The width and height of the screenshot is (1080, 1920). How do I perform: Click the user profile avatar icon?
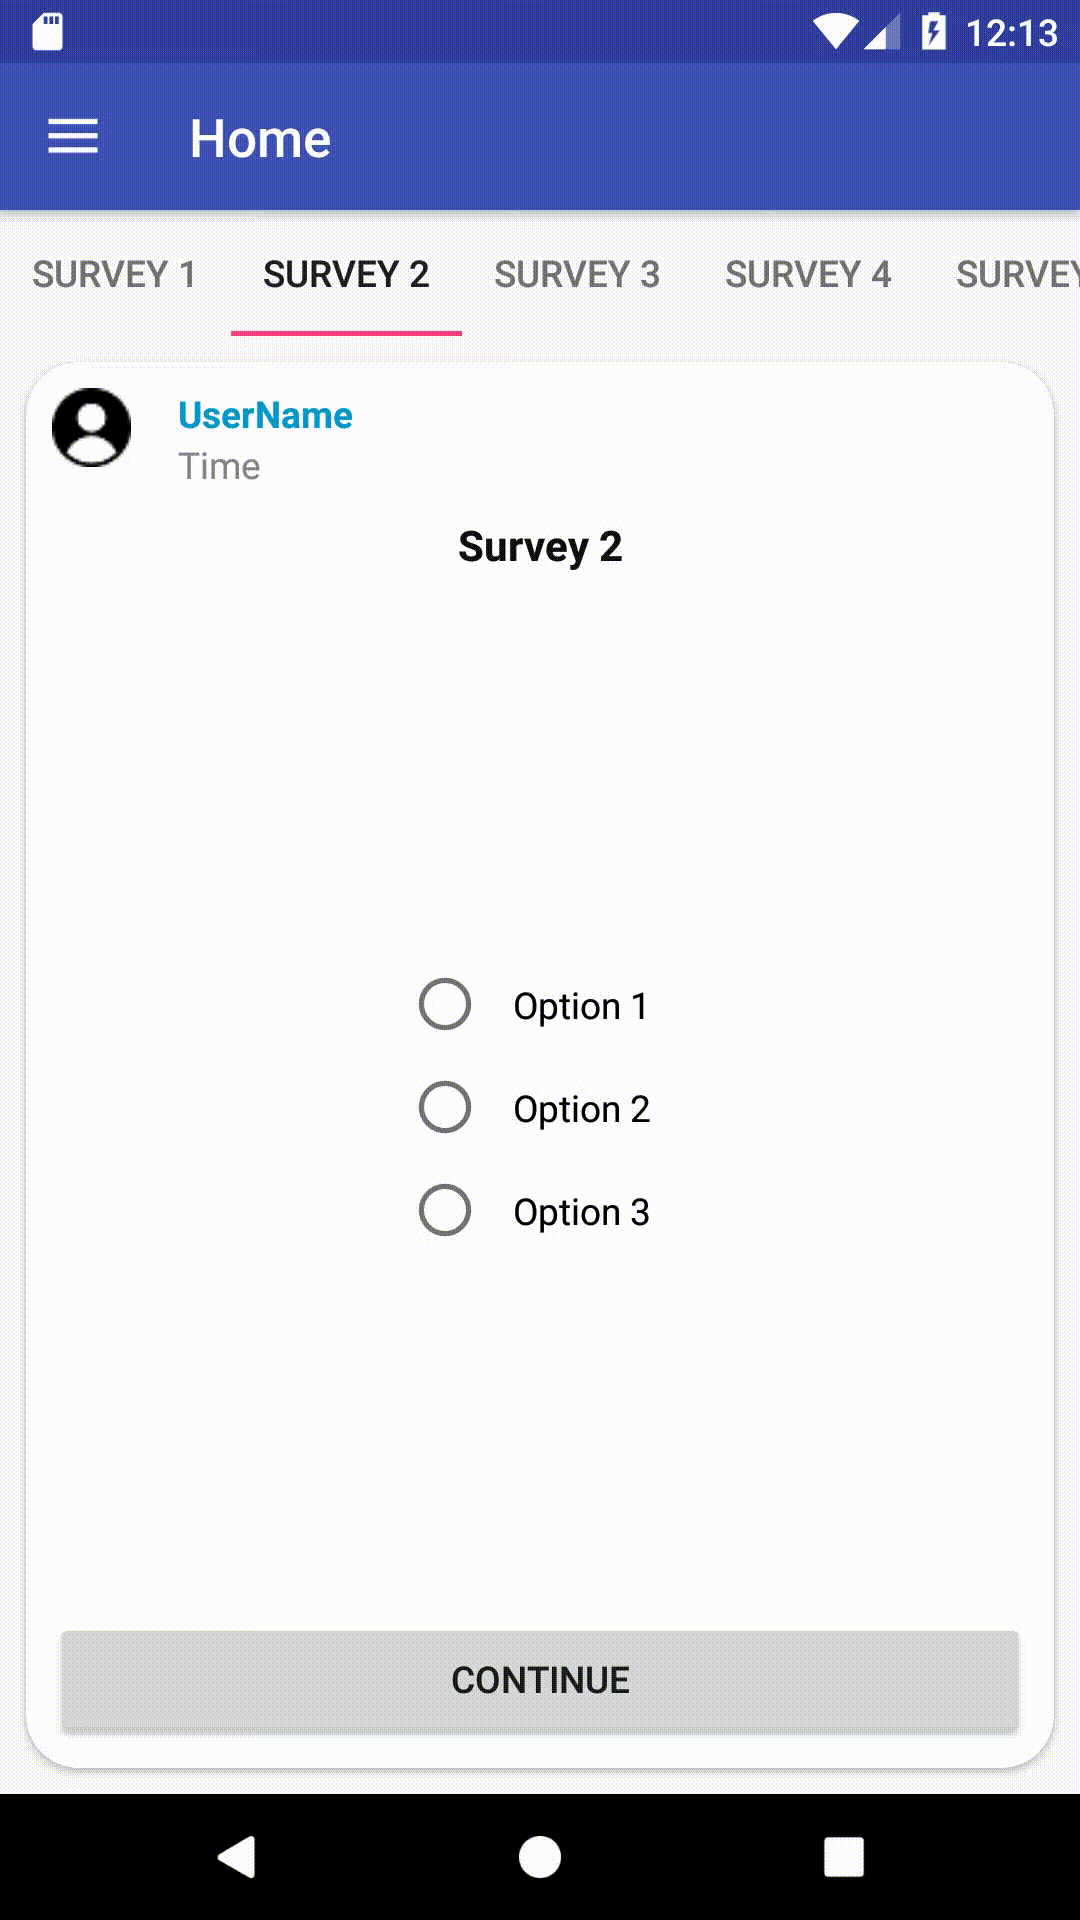(x=91, y=428)
